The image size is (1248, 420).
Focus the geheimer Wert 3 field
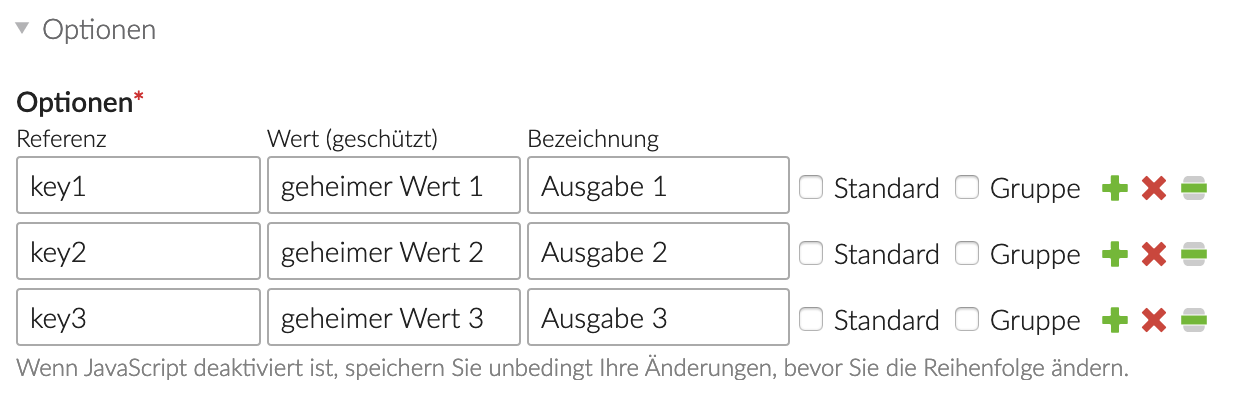pyautogui.click(x=394, y=319)
